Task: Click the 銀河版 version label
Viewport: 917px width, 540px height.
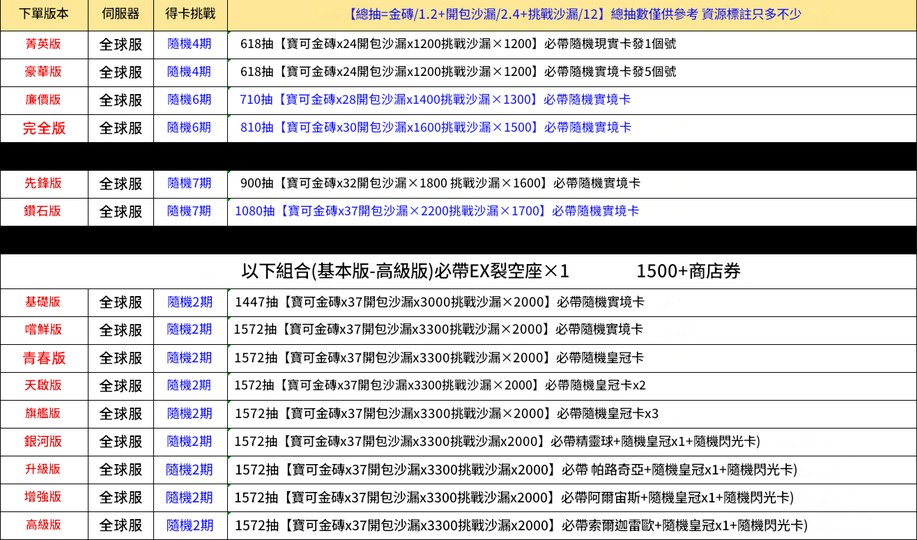Action: pos(43,441)
